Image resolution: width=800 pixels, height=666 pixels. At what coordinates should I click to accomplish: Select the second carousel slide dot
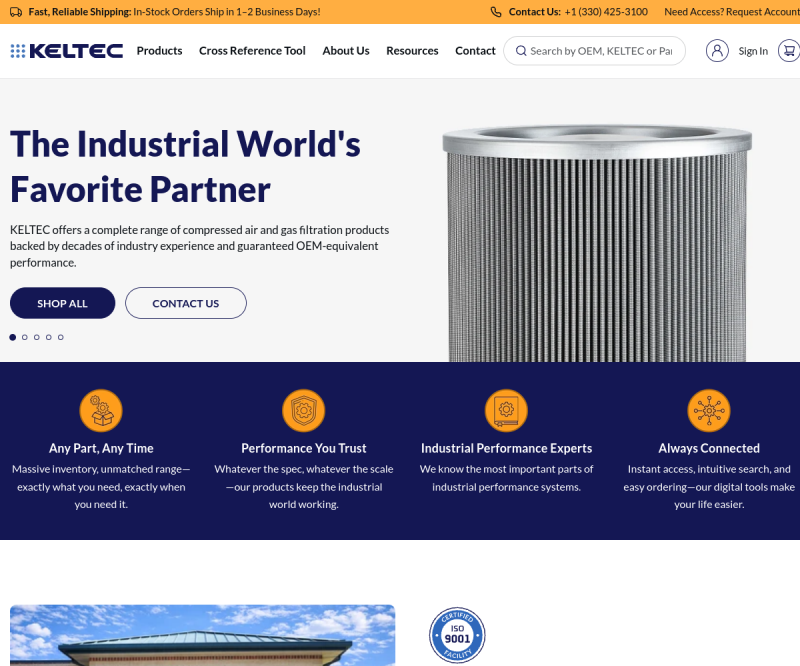24,337
